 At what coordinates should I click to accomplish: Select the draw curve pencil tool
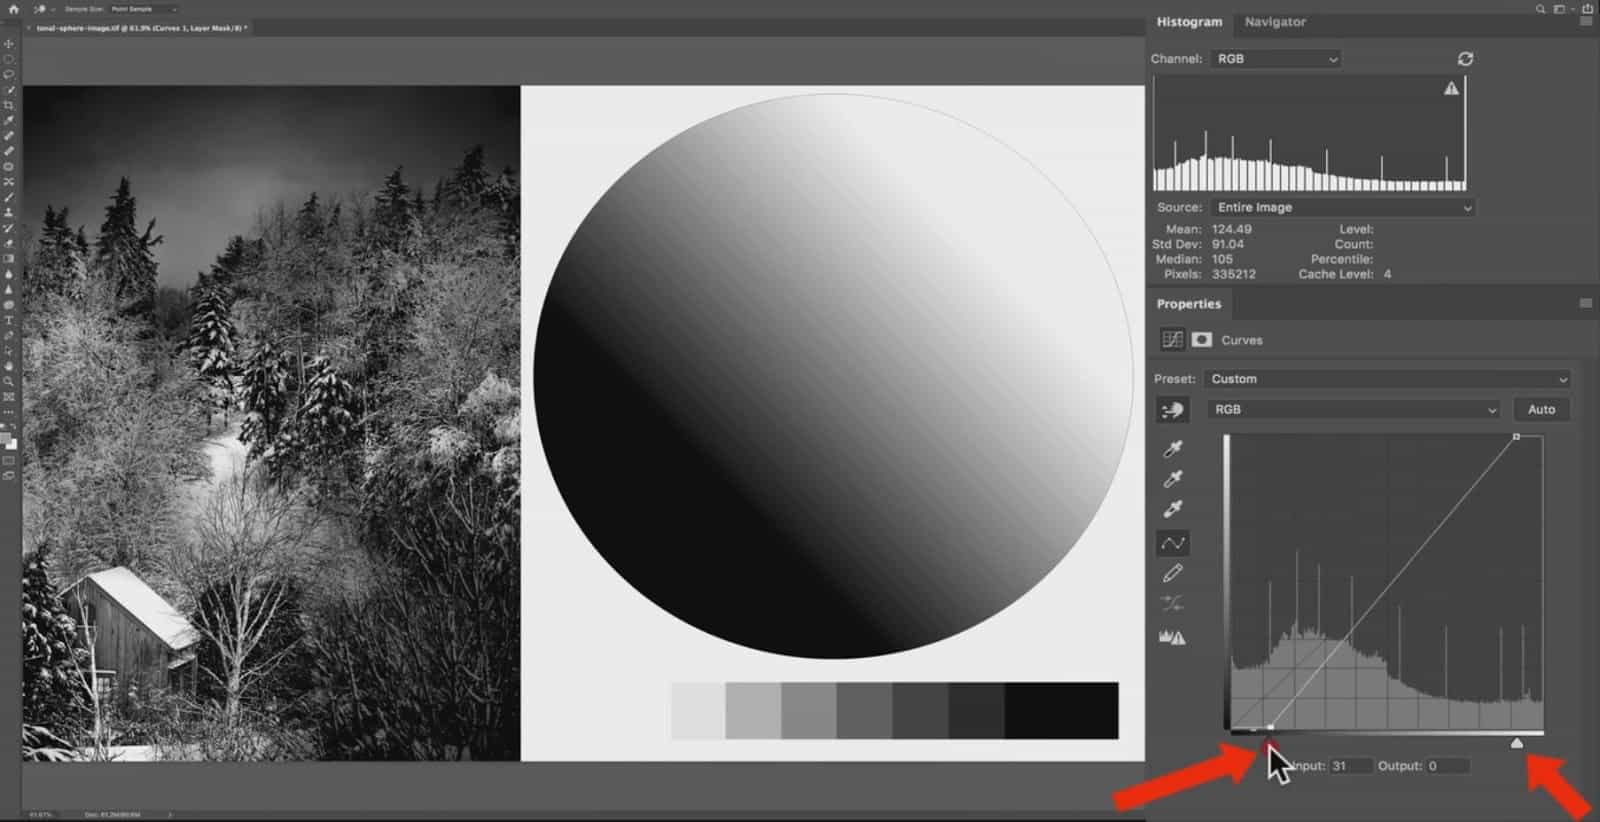[1173, 573]
